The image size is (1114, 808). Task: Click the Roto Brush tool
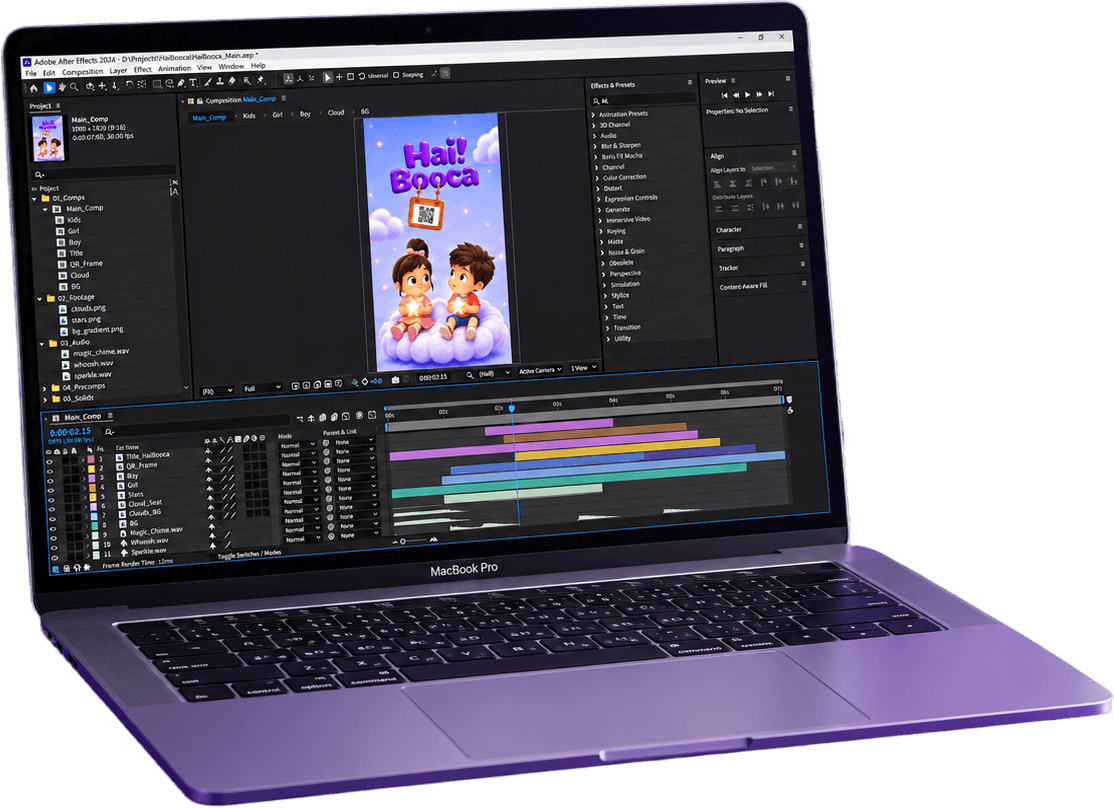[x=247, y=81]
